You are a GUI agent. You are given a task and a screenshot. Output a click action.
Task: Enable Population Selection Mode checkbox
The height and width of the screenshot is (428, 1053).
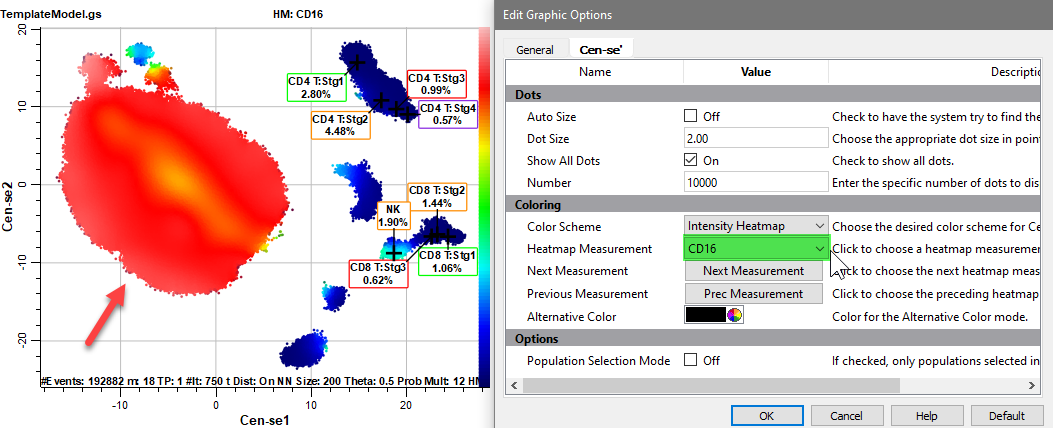click(690, 360)
